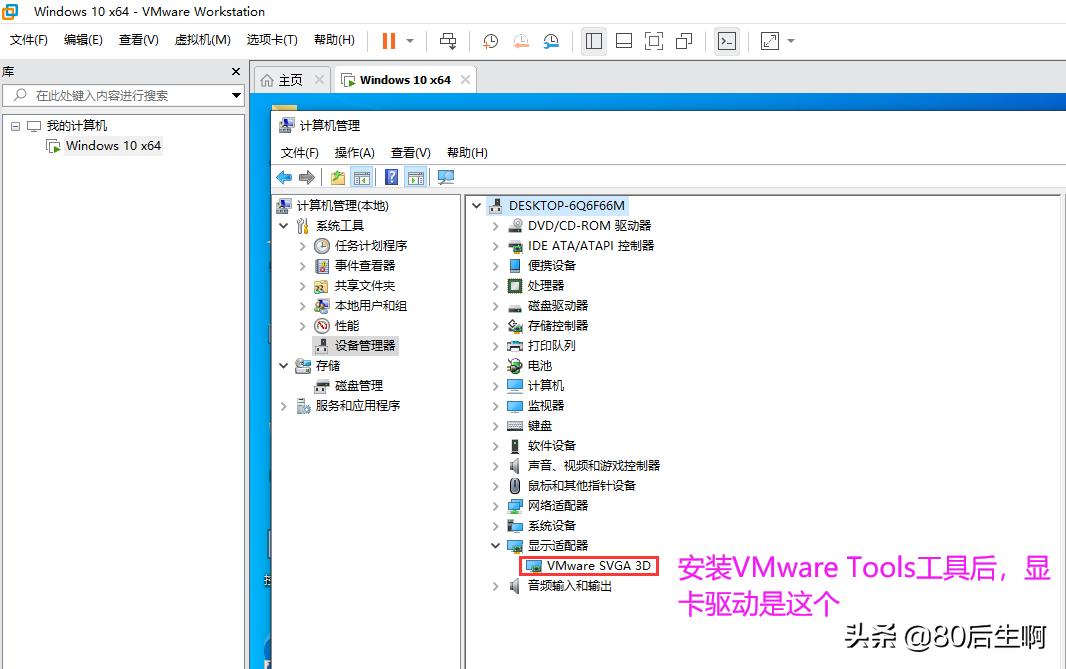
Task: Show or hide the thumbnail bar
Action: click(x=624, y=41)
